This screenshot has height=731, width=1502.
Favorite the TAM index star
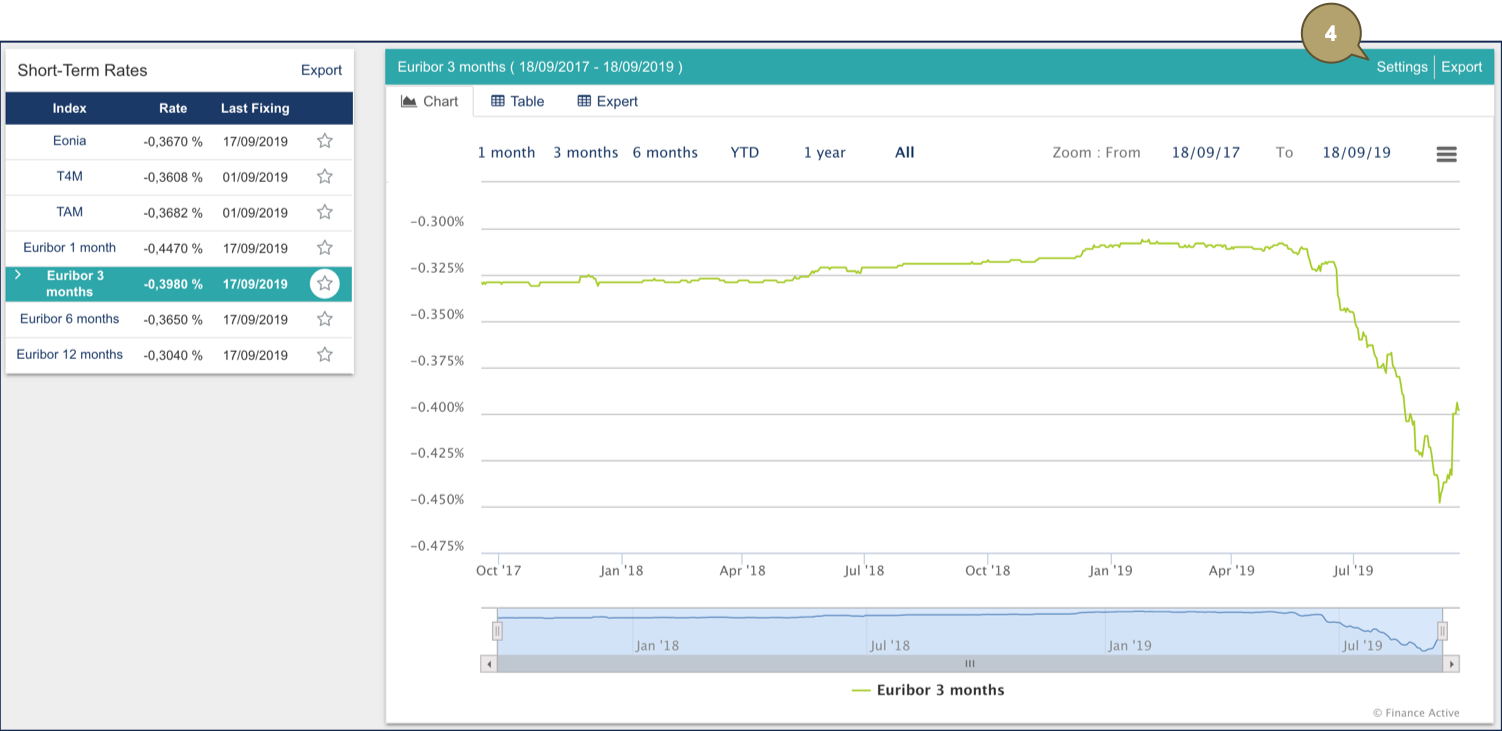324,212
